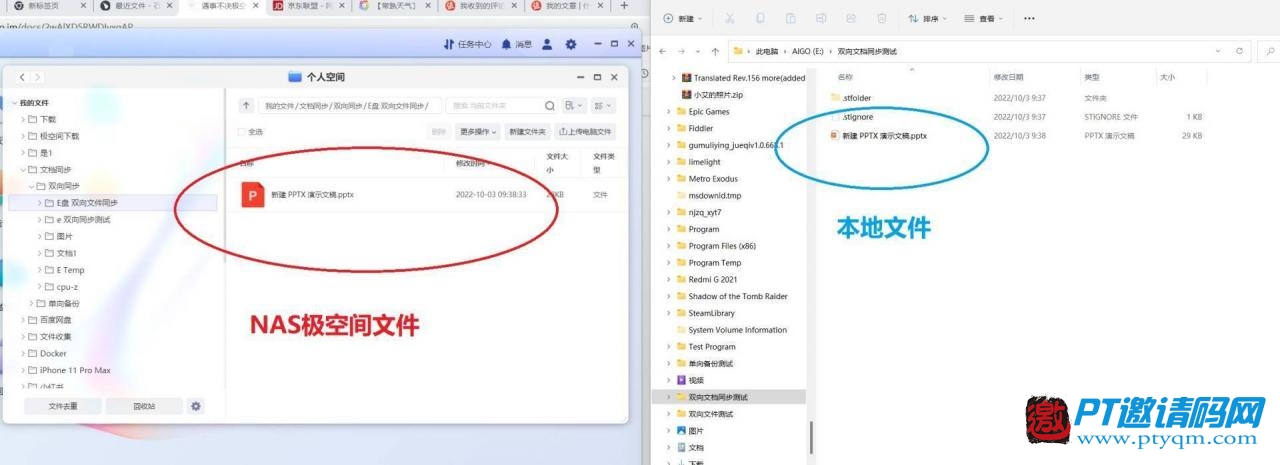Viewport: 1280px width, 465px height.
Task: Open the 任务中心 task center
Action: click(x=467, y=45)
